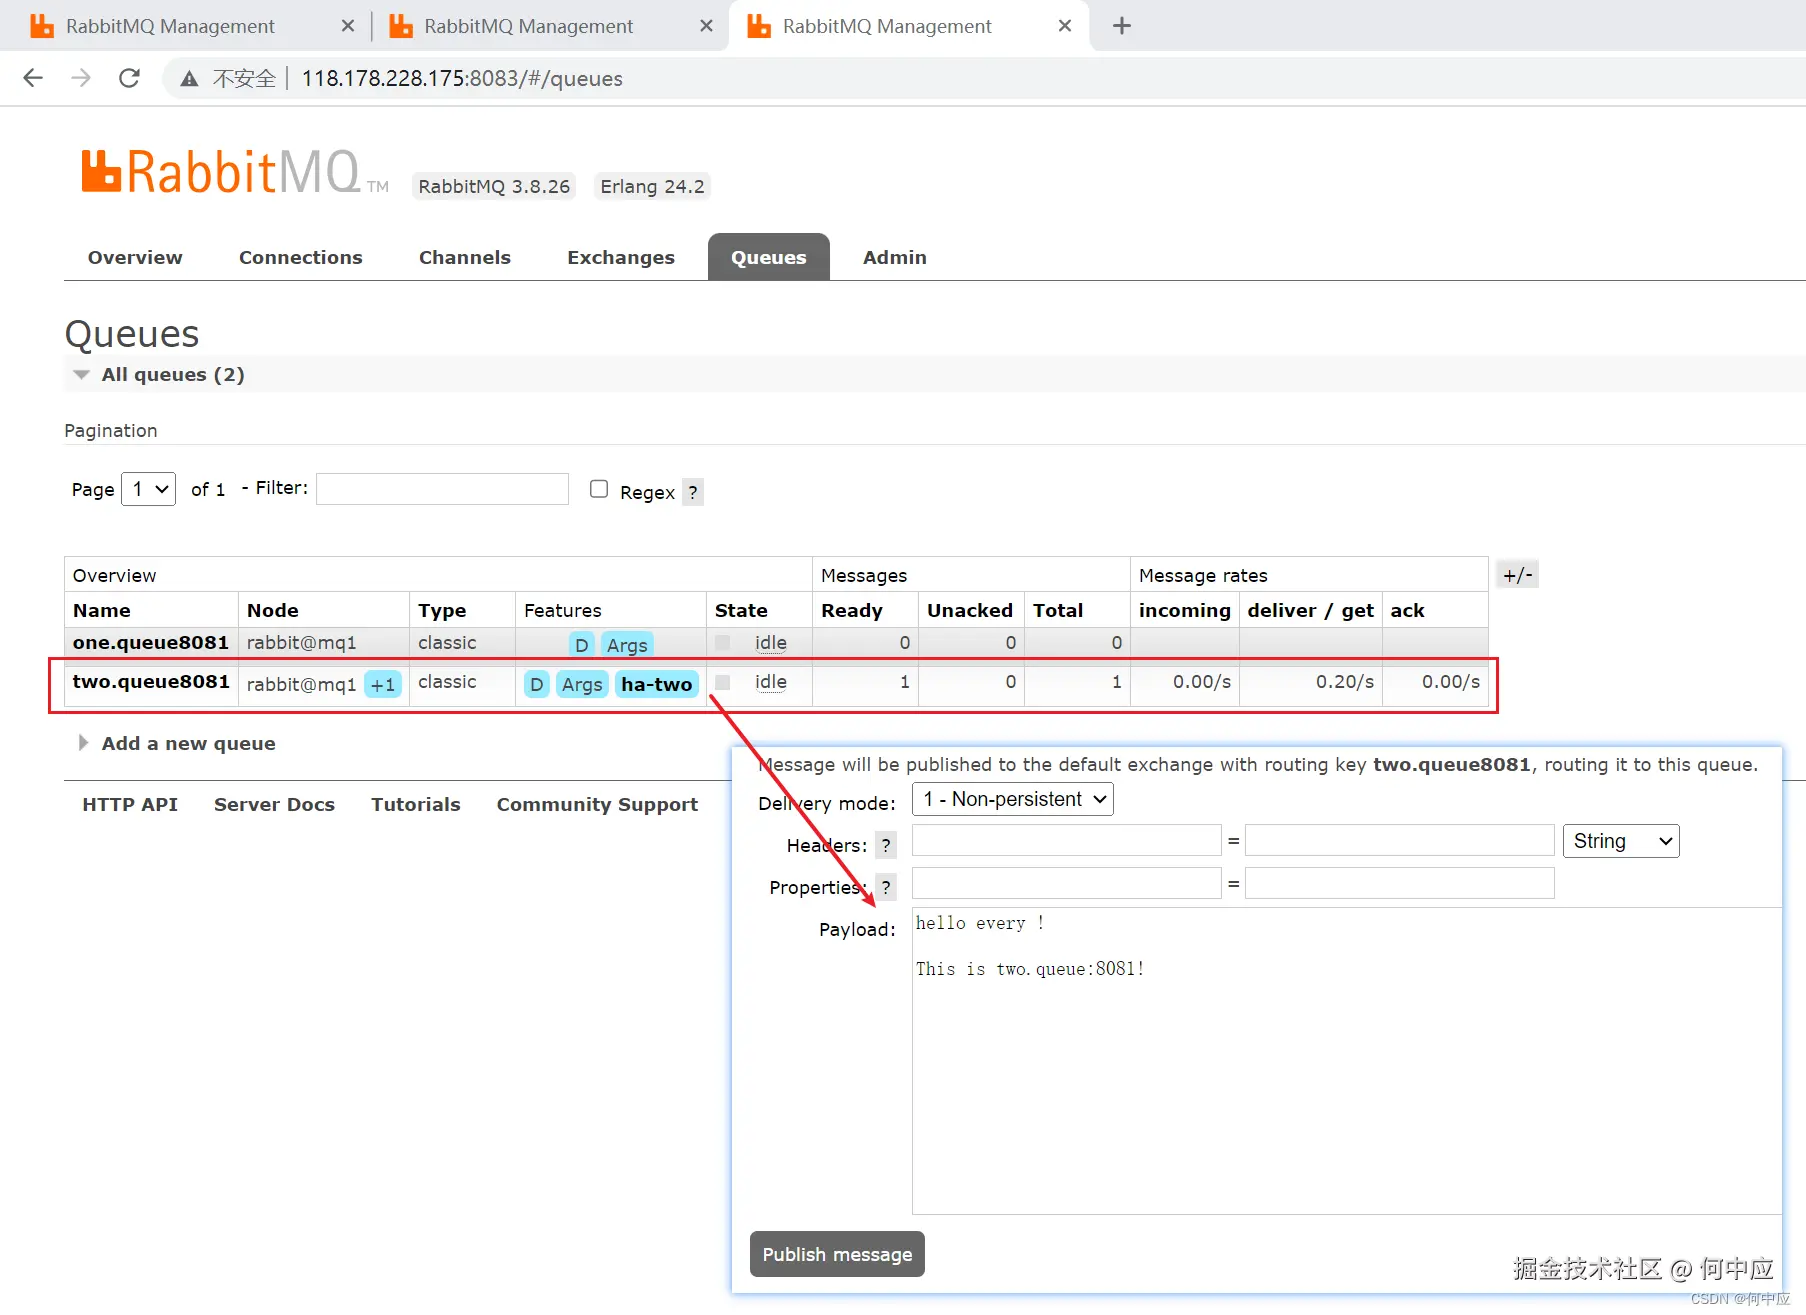Open the header type String dropdown
This screenshot has height=1315, width=1806.
(1621, 841)
